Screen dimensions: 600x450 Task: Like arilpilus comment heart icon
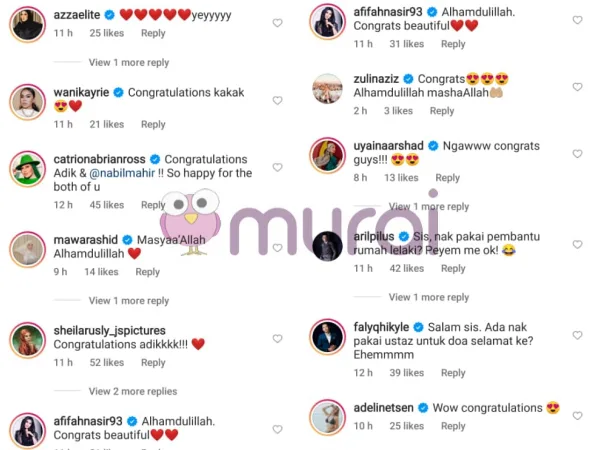point(577,245)
